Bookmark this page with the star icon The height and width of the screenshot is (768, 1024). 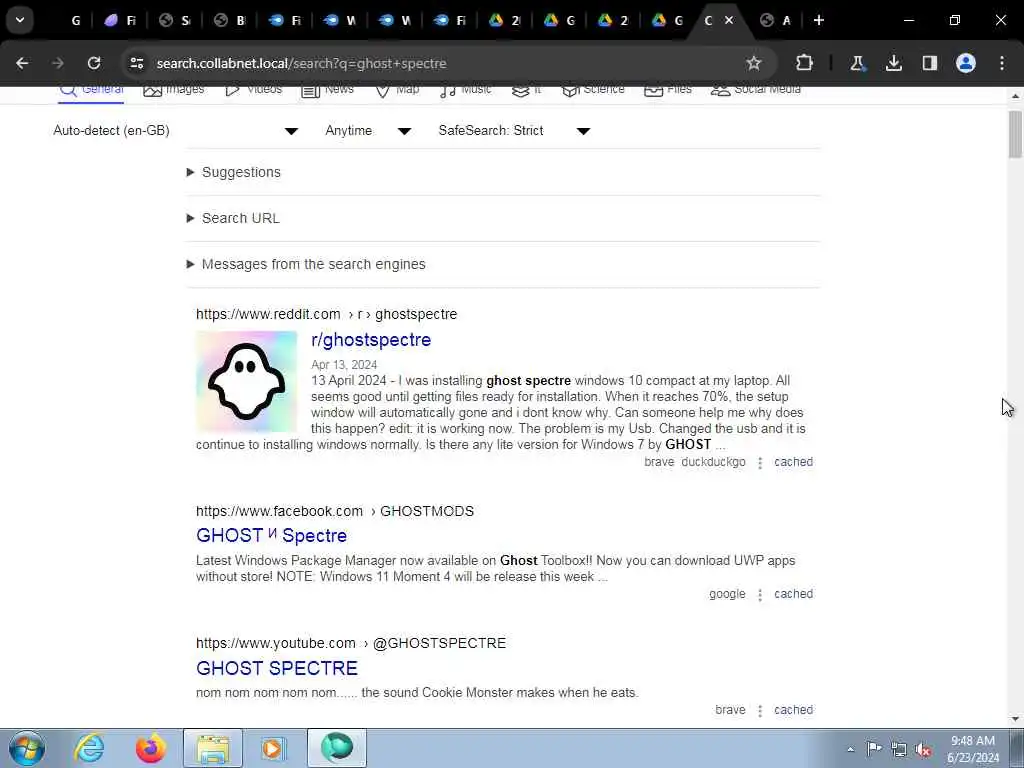(x=754, y=63)
